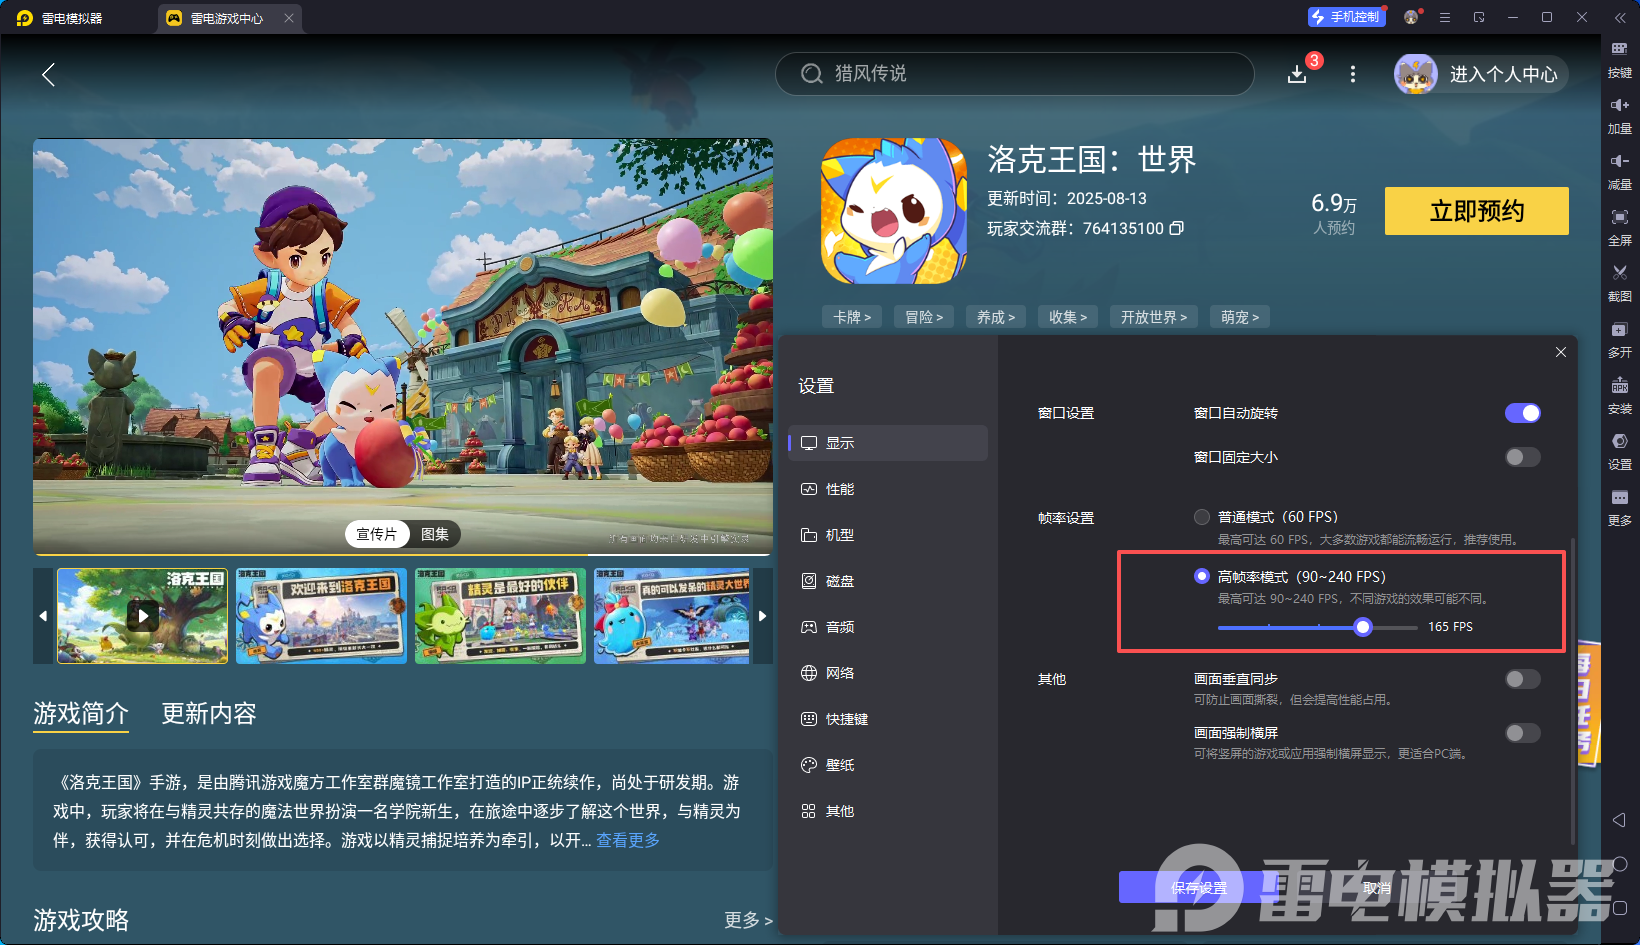Click the 立即预约 reservation button
The width and height of the screenshot is (1640, 945).
(x=1475, y=211)
